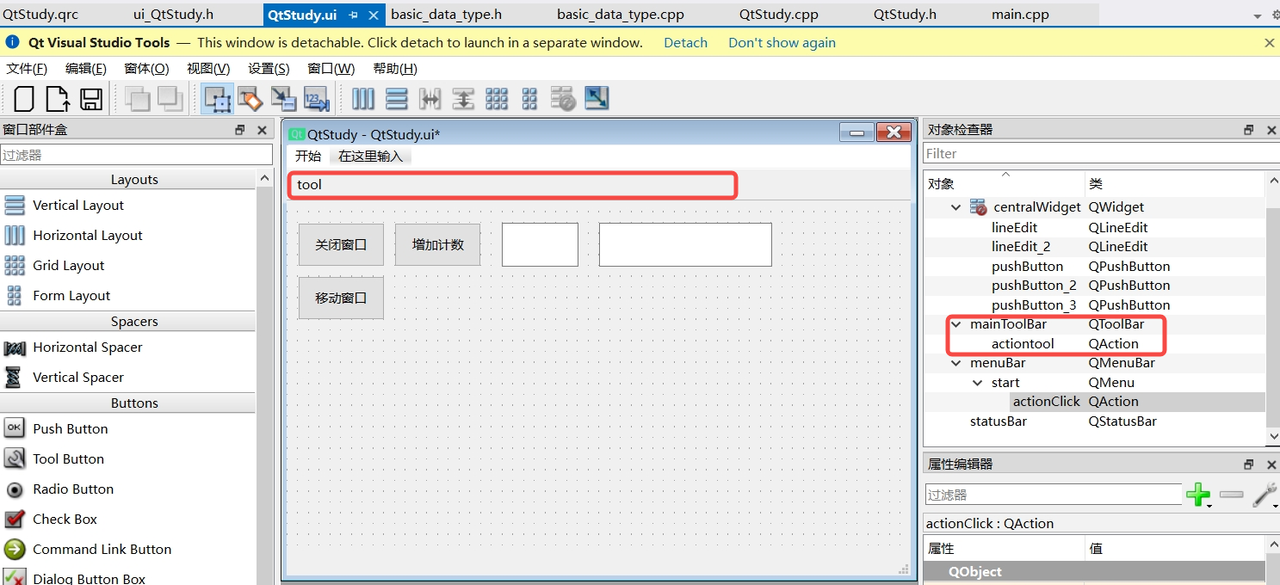Click the green plus add property icon

[1197, 494]
